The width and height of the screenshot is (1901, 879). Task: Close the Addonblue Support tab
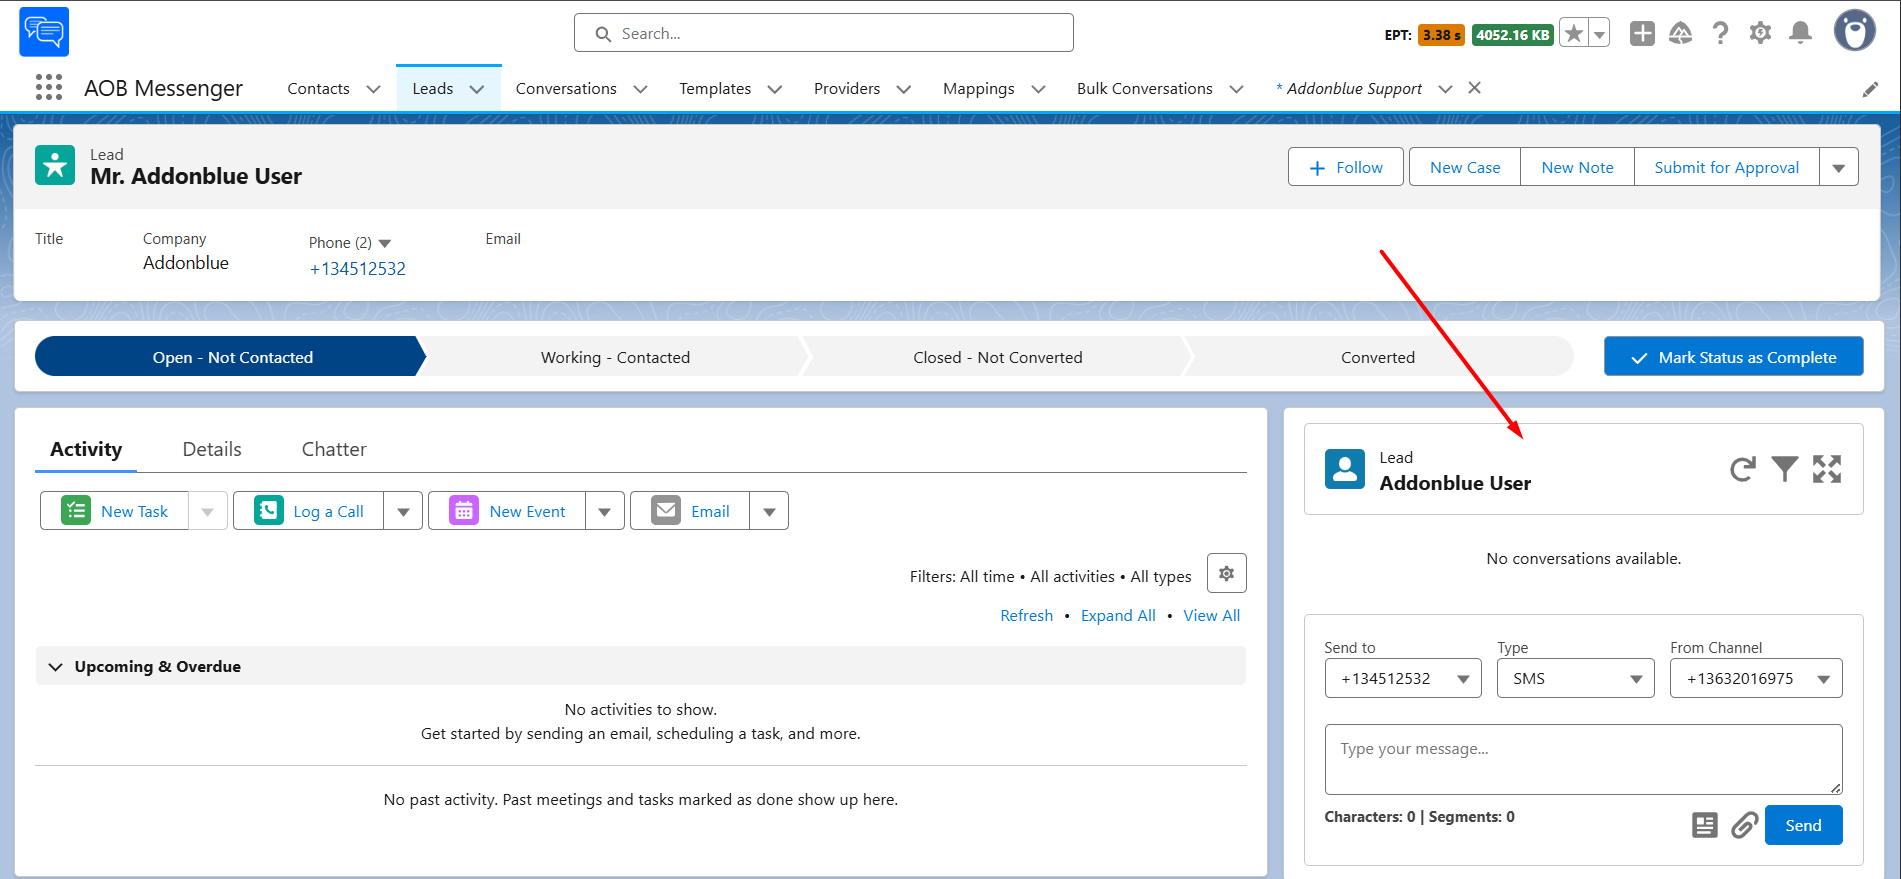[x=1474, y=88]
